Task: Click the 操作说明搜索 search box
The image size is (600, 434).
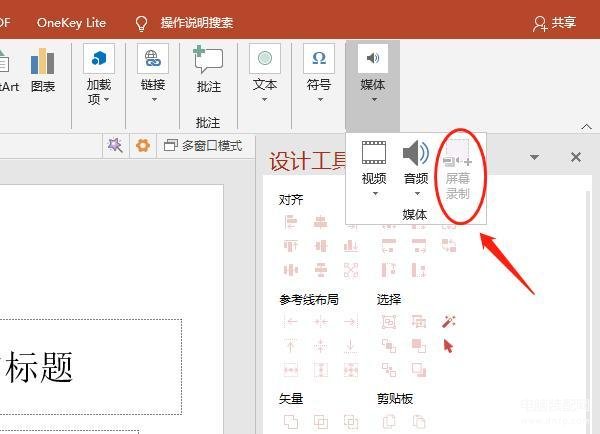Action: (197, 23)
